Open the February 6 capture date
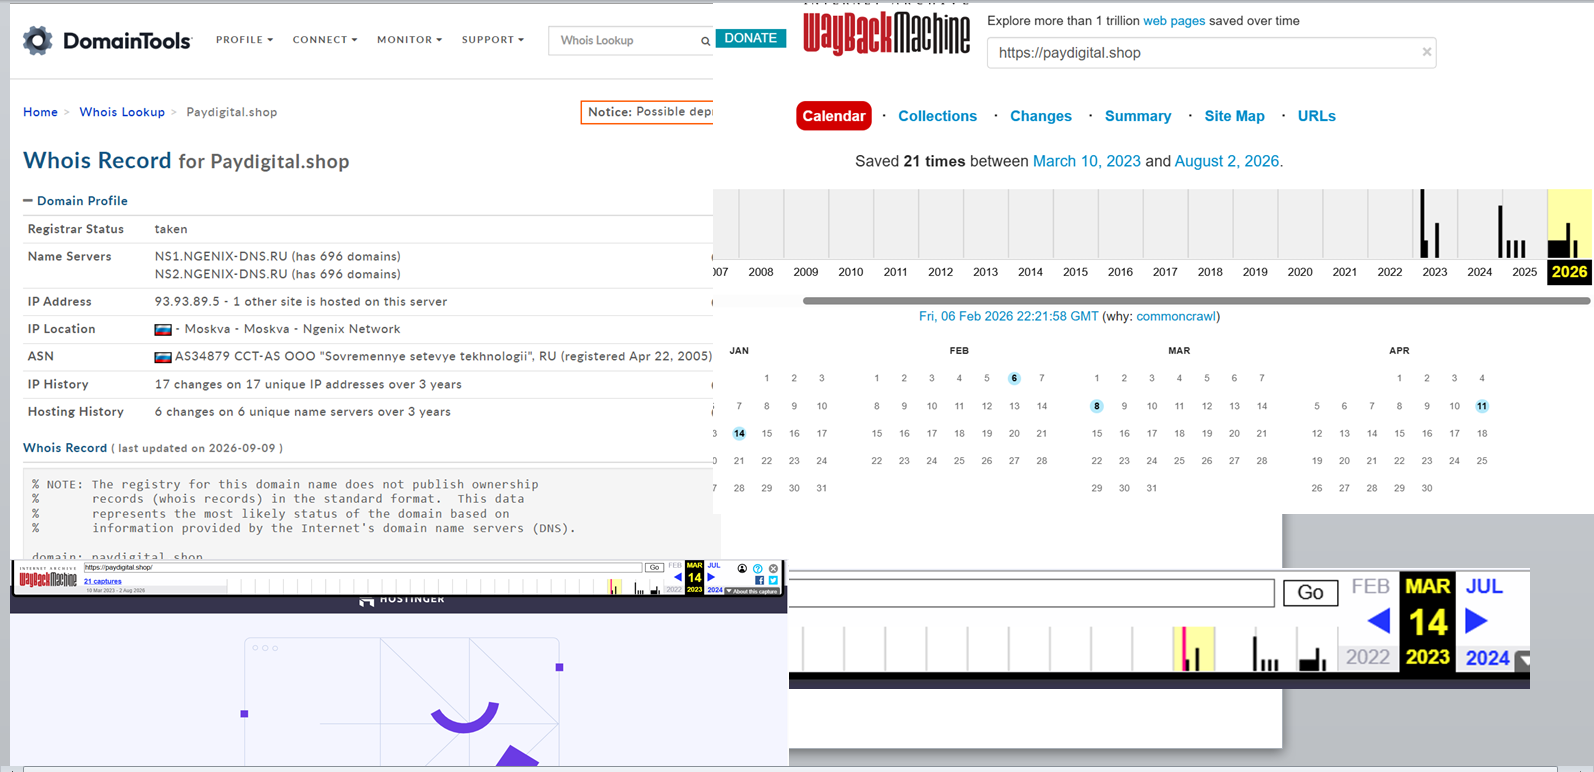The width and height of the screenshot is (1594, 772). pyautogui.click(x=1014, y=379)
